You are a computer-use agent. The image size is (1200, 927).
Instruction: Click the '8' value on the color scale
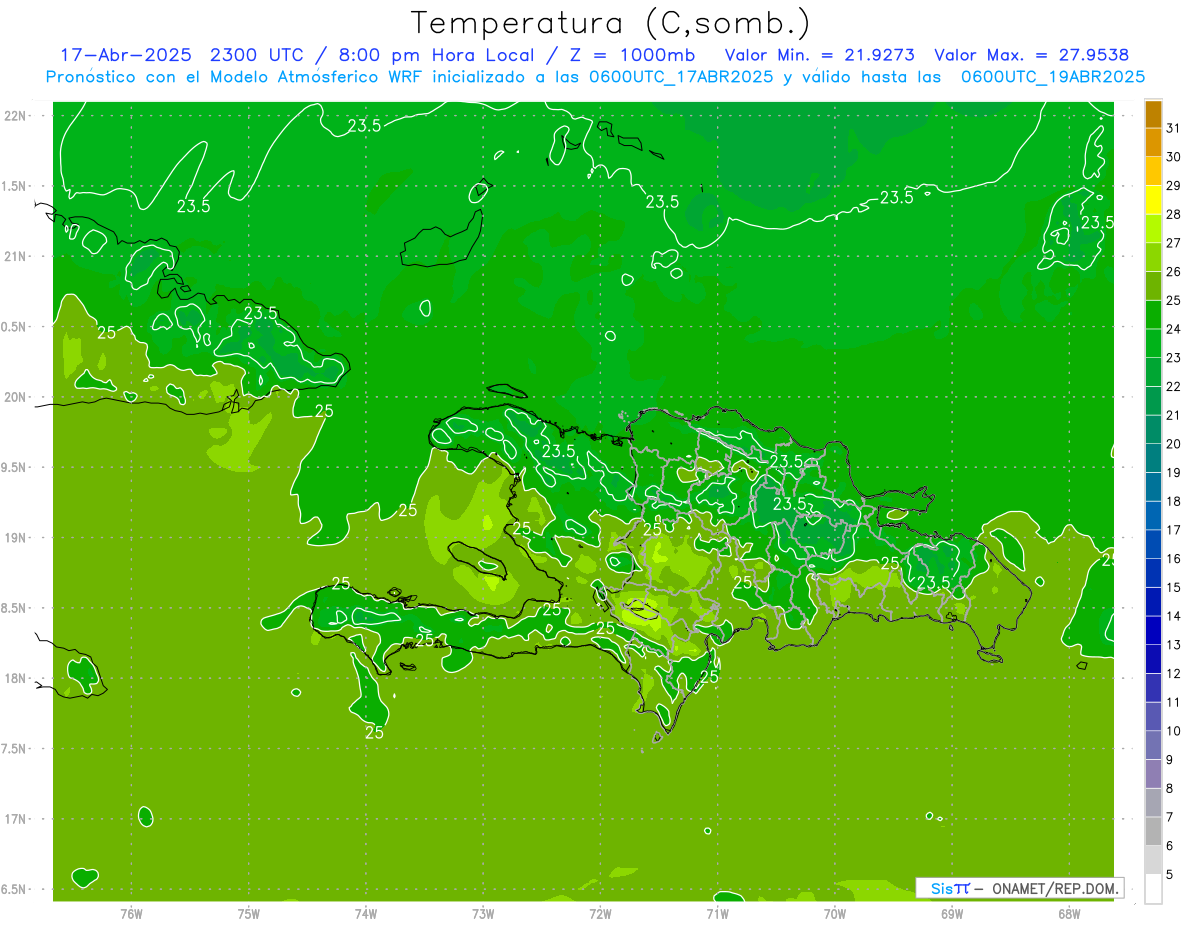click(x=1169, y=788)
